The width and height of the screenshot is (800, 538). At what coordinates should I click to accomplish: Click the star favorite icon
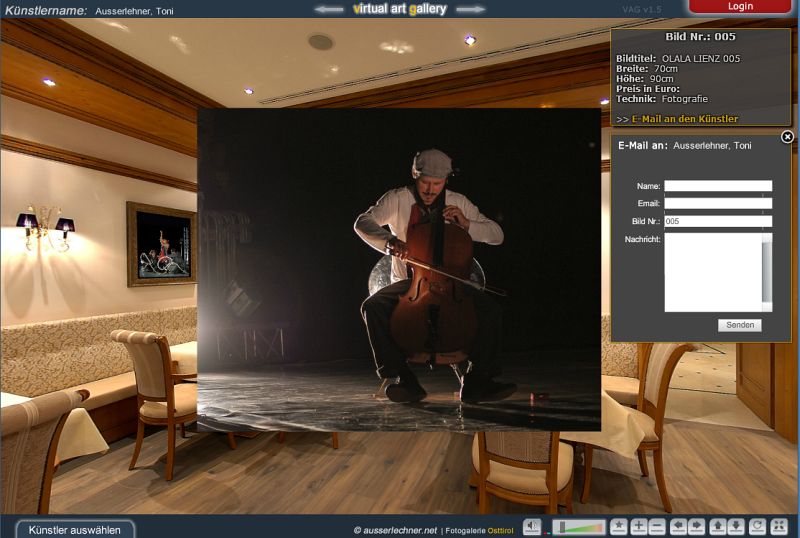pyautogui.click(x=619, y=527)
